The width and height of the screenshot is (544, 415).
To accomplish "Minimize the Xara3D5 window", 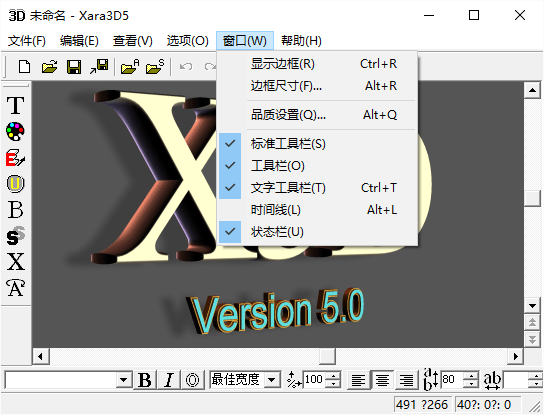I will coord(429,15).
